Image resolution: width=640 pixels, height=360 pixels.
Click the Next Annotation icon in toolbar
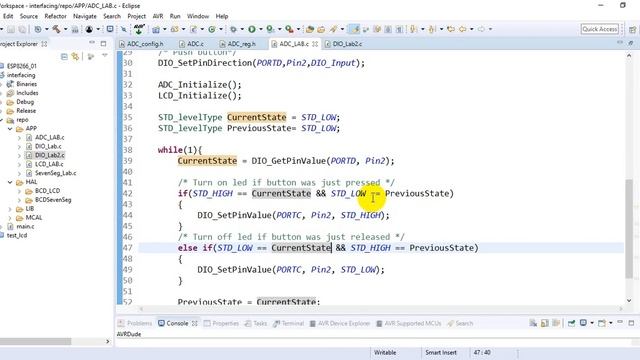pyautogui.click(x=413, y=29)
